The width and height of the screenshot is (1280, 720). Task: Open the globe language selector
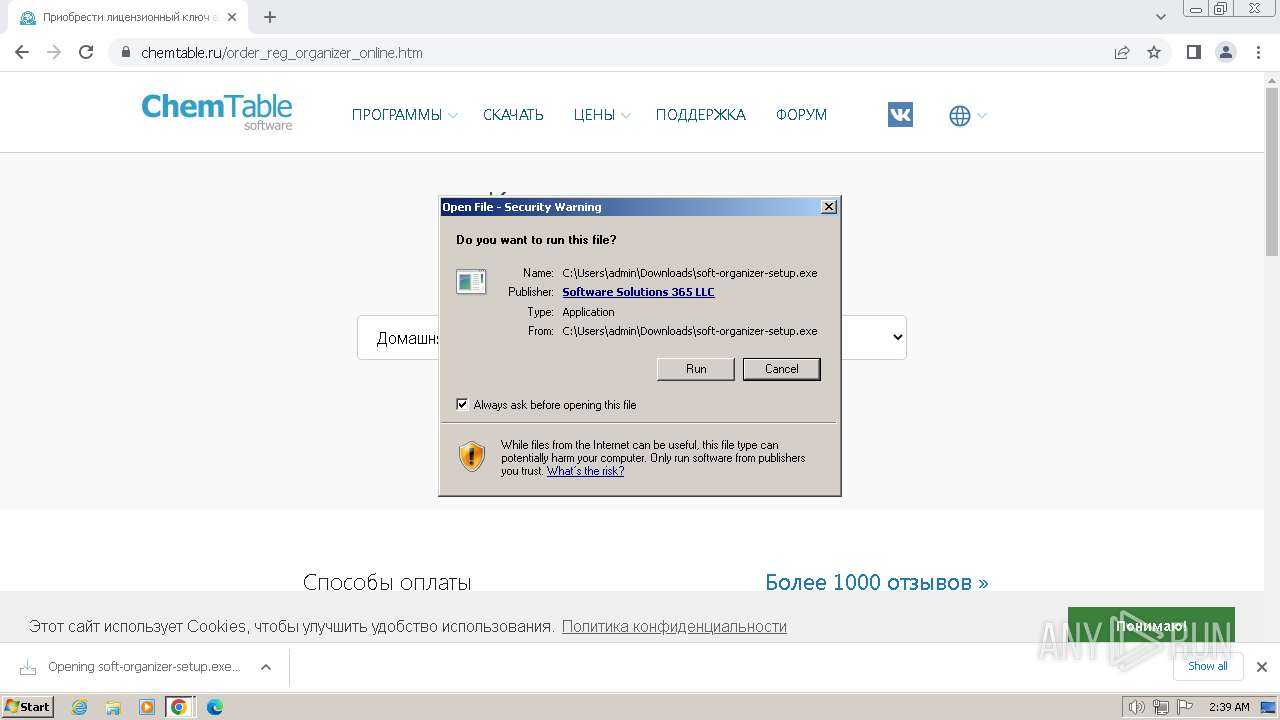pyautogui.click(x=967, y=116)
